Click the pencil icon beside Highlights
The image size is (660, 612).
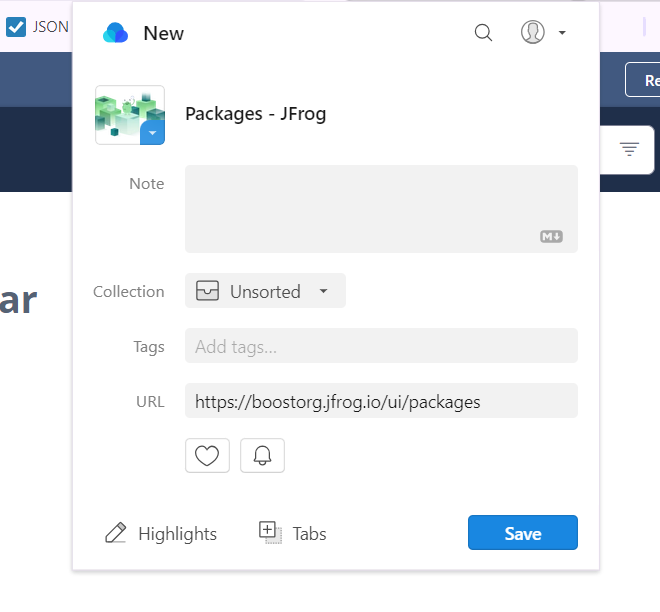pyautogui.click(x=115, y=533)
